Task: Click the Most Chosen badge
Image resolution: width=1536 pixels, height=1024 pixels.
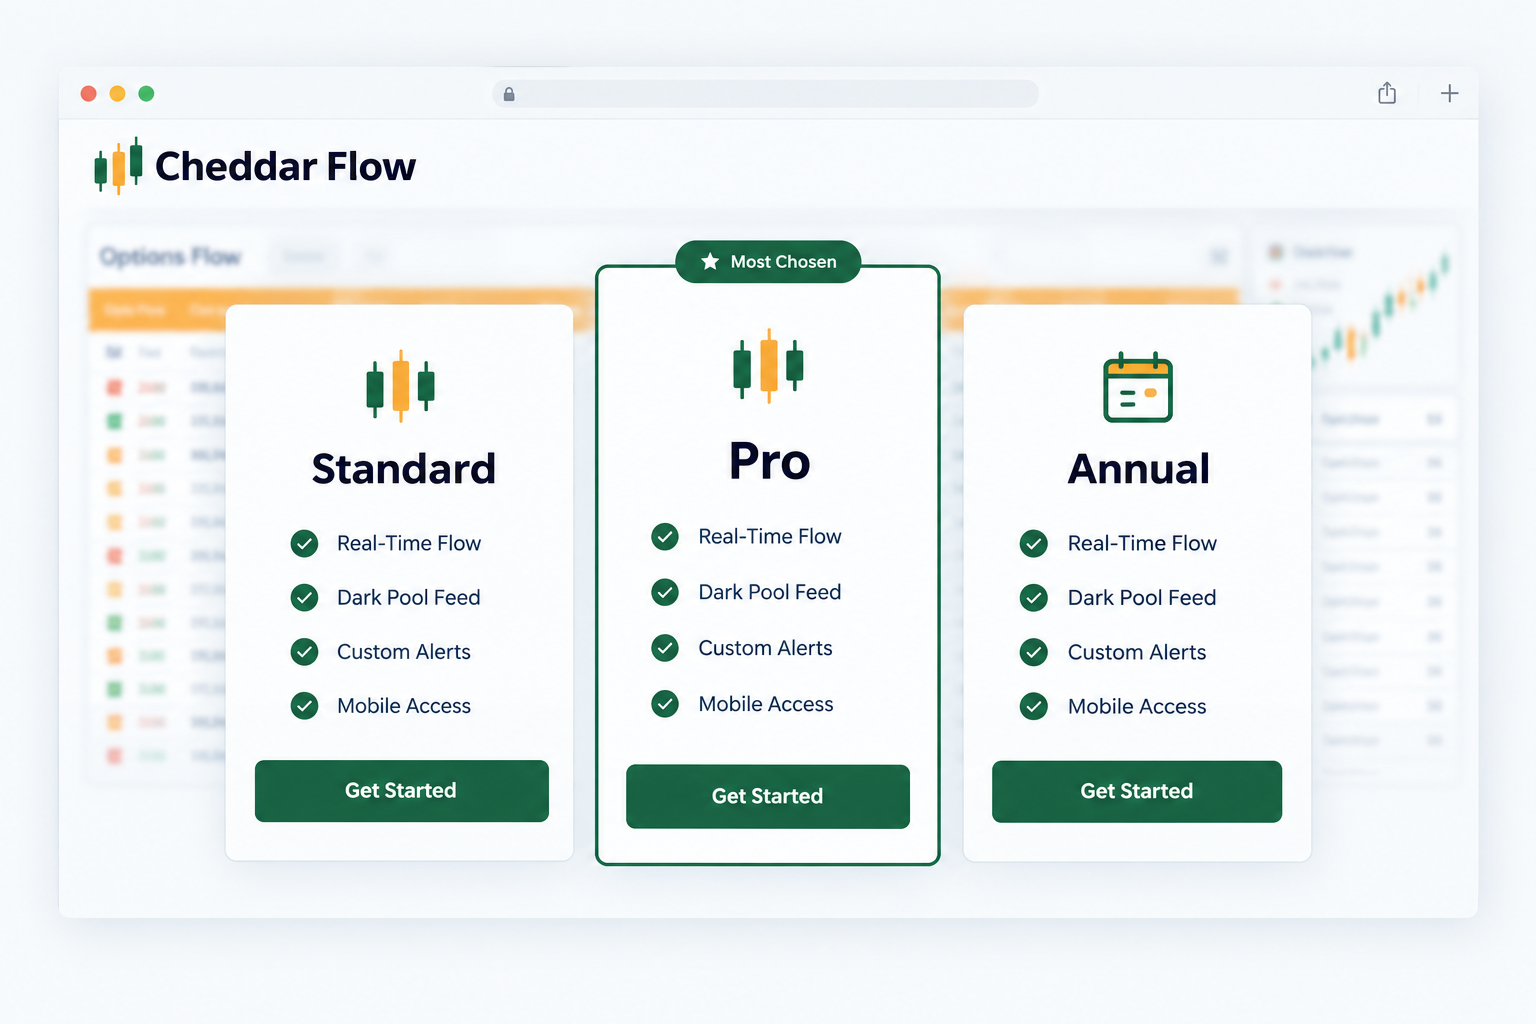Action: click(768, 262)
